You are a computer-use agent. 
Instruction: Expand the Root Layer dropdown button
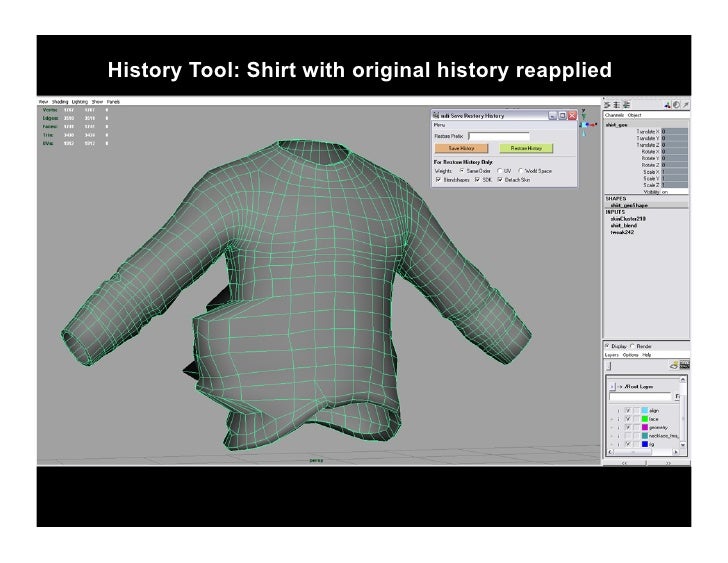613,385
